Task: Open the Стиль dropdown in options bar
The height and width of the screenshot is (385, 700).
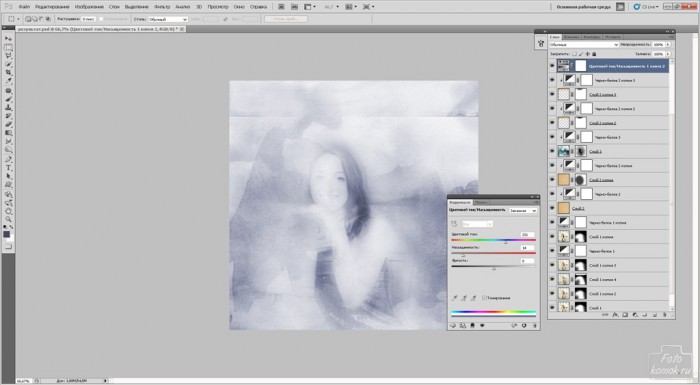Action: (x=167, y=19)
